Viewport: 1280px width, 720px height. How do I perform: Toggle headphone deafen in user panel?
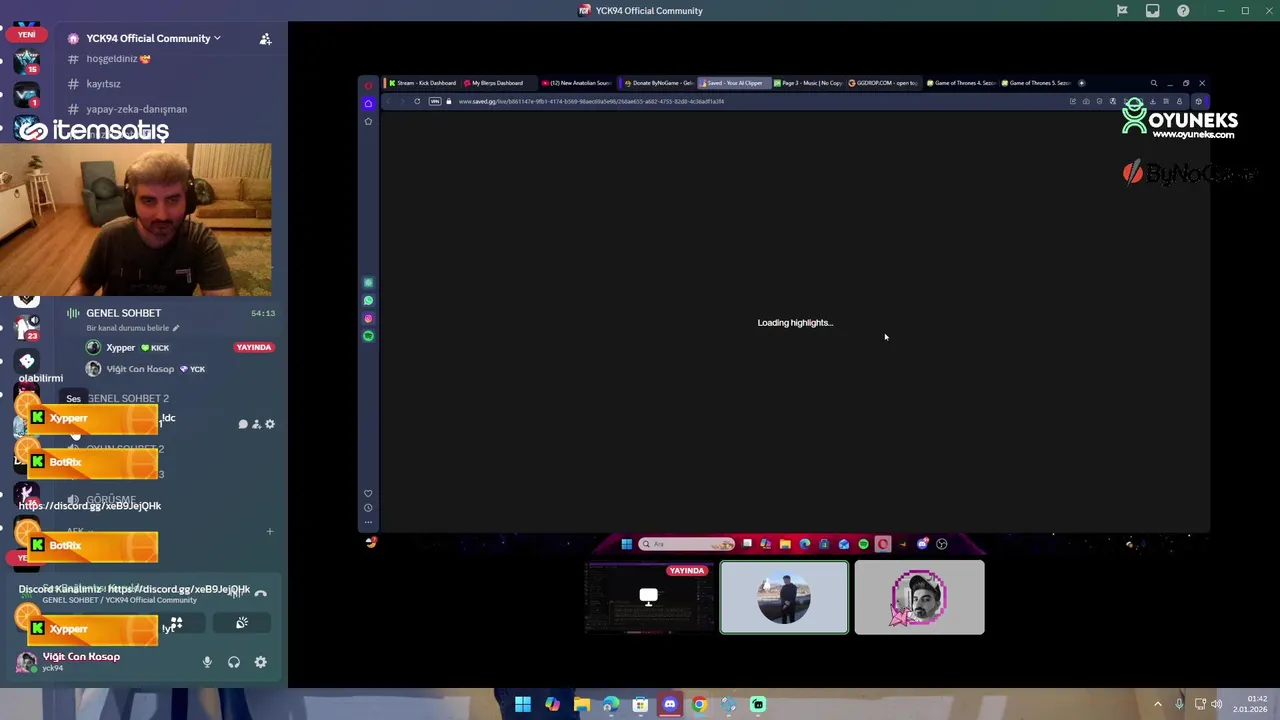click(234, 662)
